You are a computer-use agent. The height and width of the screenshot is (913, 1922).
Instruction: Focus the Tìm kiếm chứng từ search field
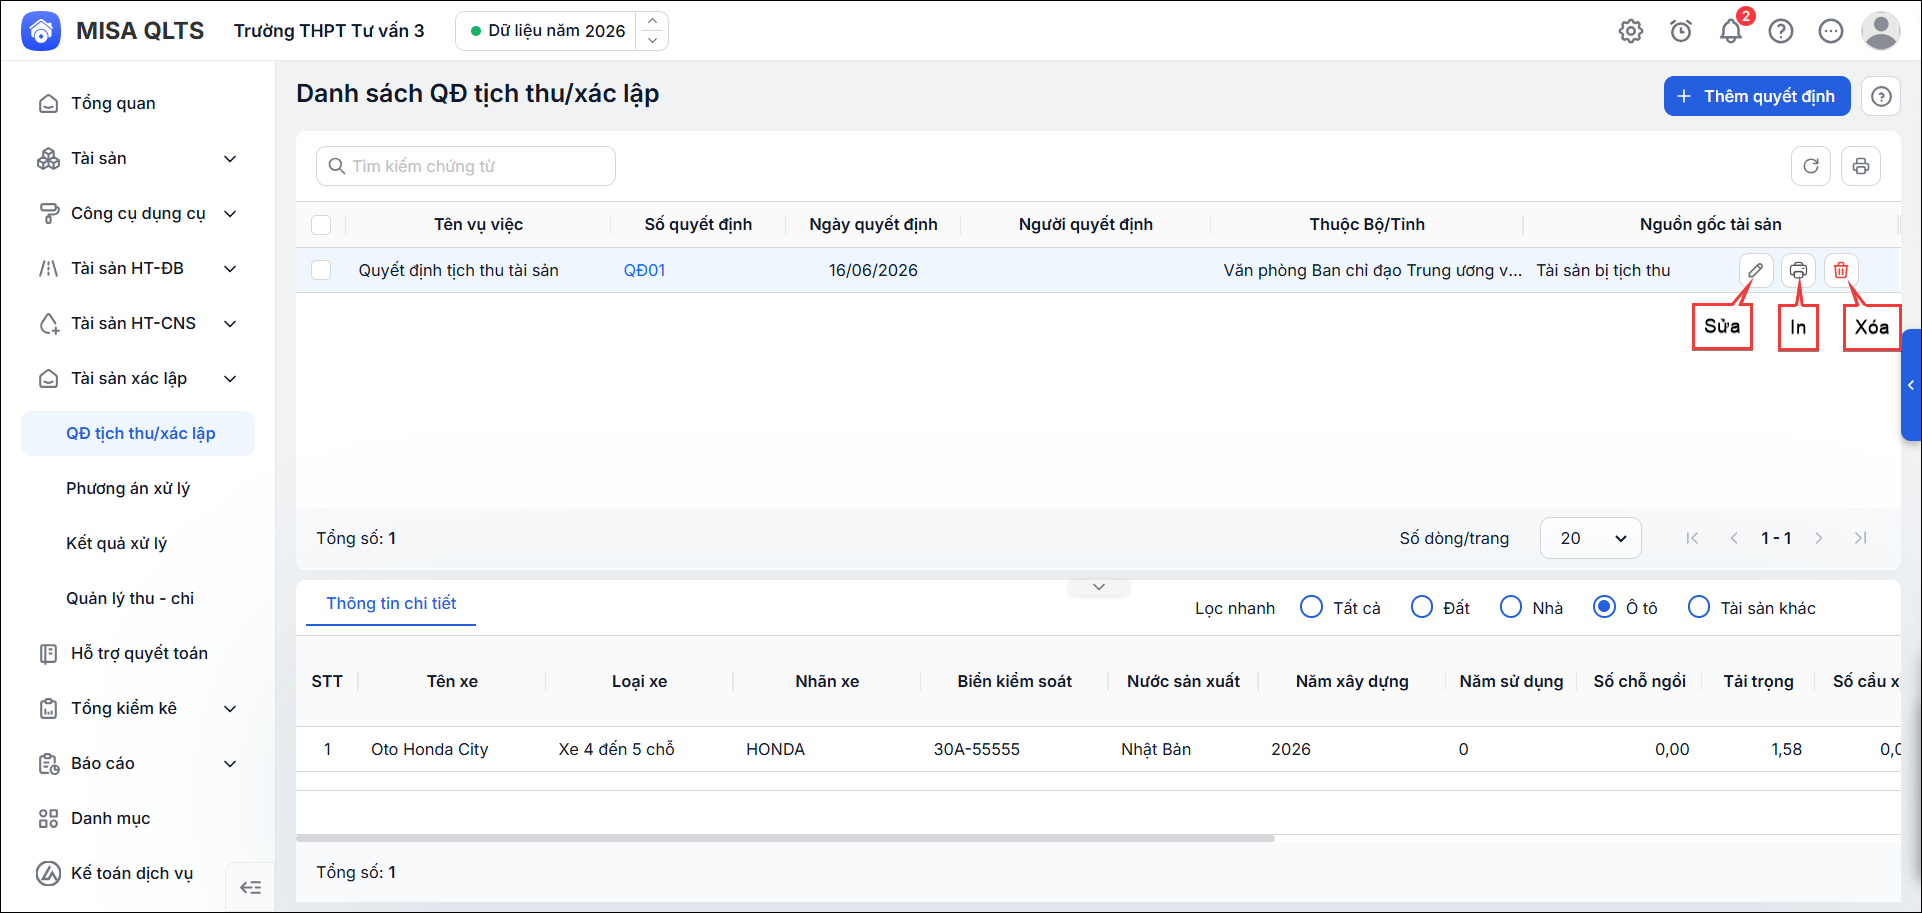[x=466, y=166]
